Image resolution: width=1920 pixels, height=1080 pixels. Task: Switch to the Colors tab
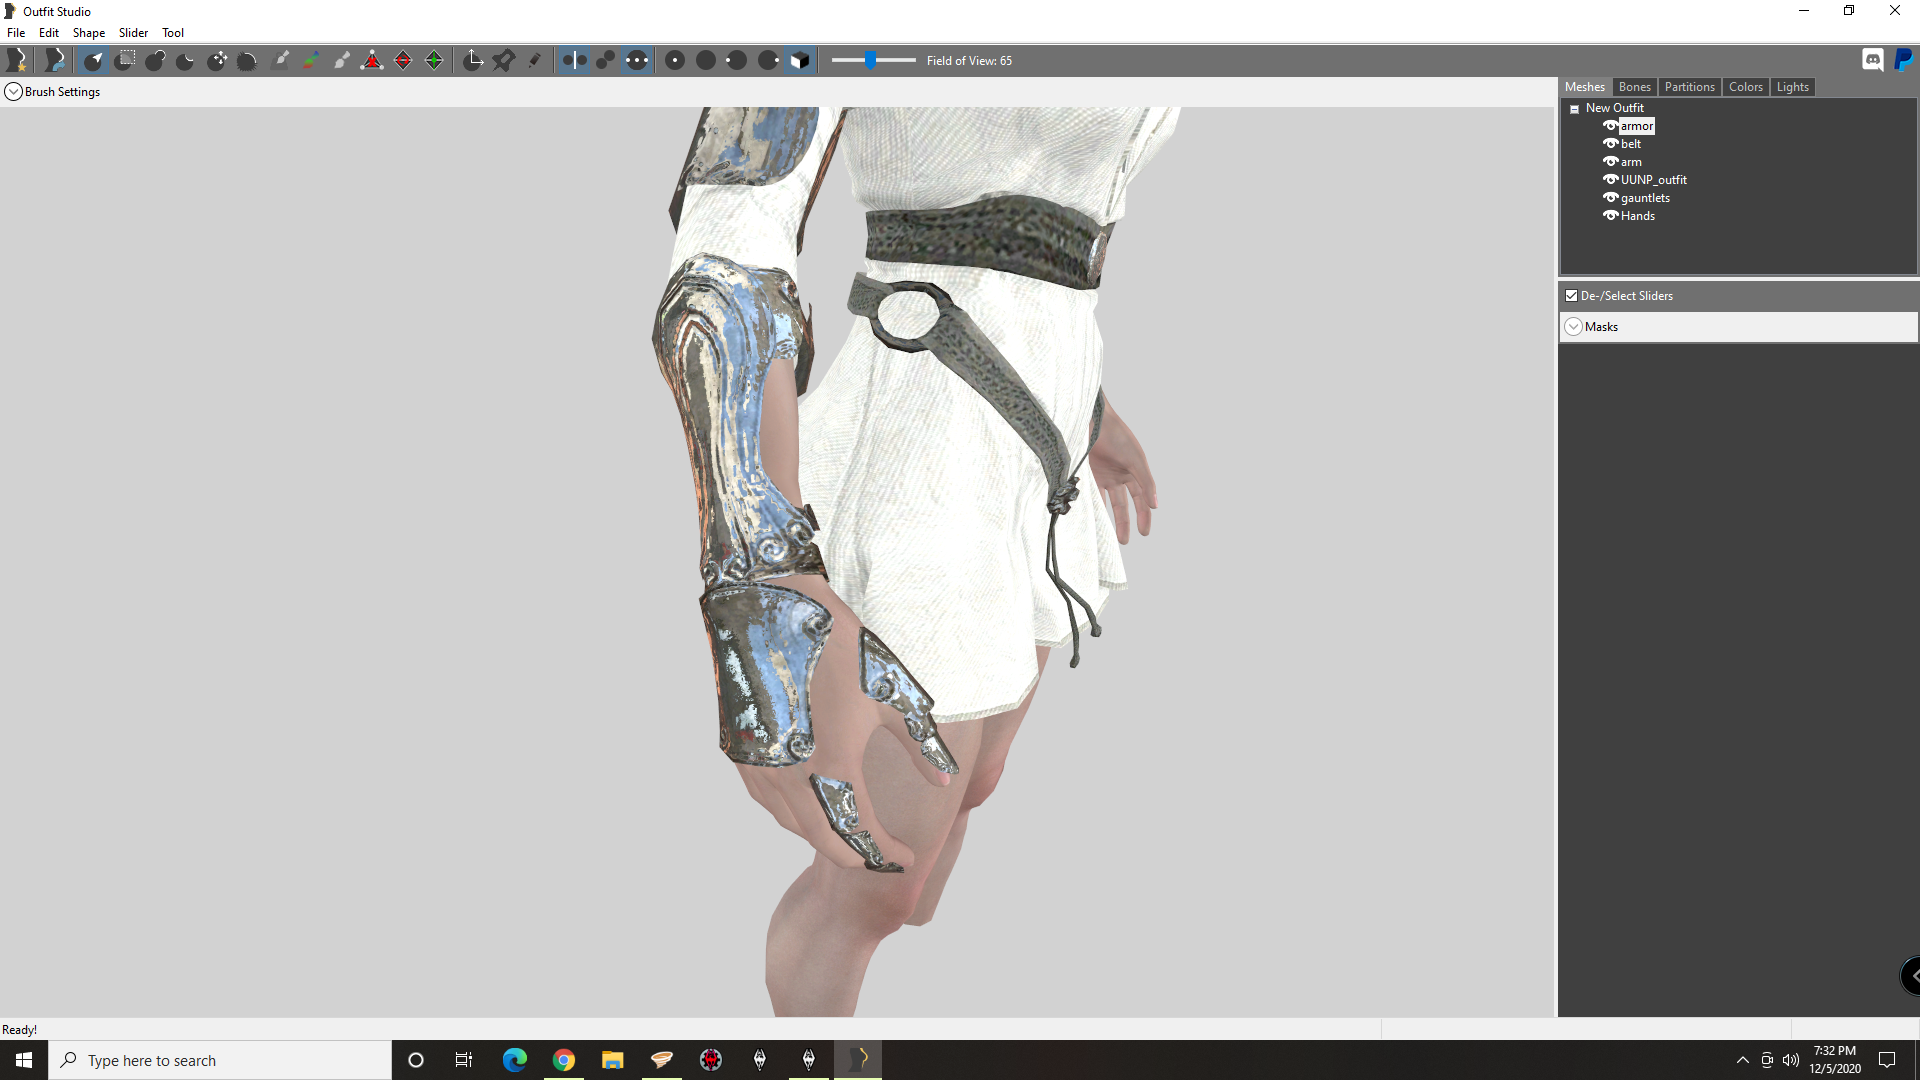[x=1745, y=87]
